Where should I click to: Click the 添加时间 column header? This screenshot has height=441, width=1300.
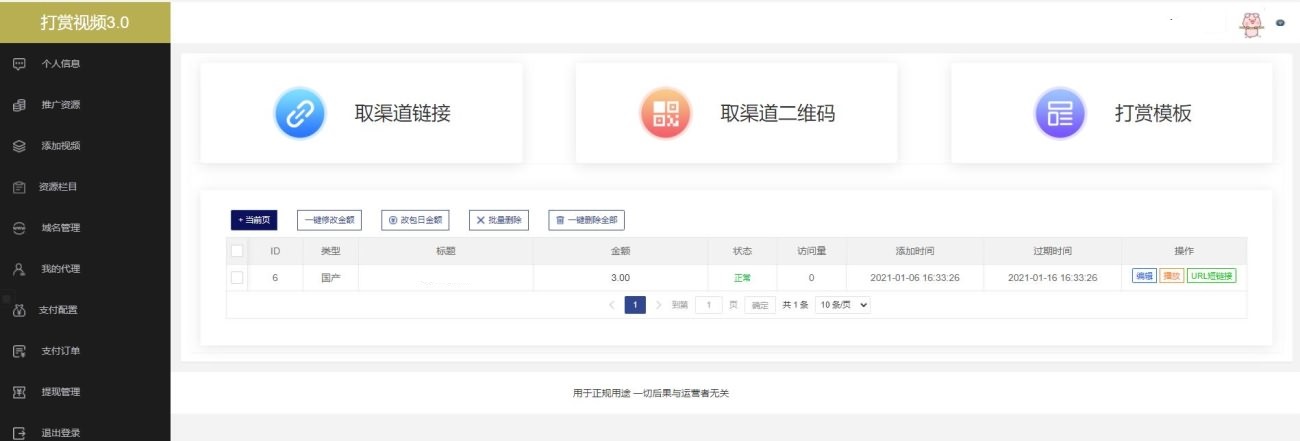coord(915,251)
